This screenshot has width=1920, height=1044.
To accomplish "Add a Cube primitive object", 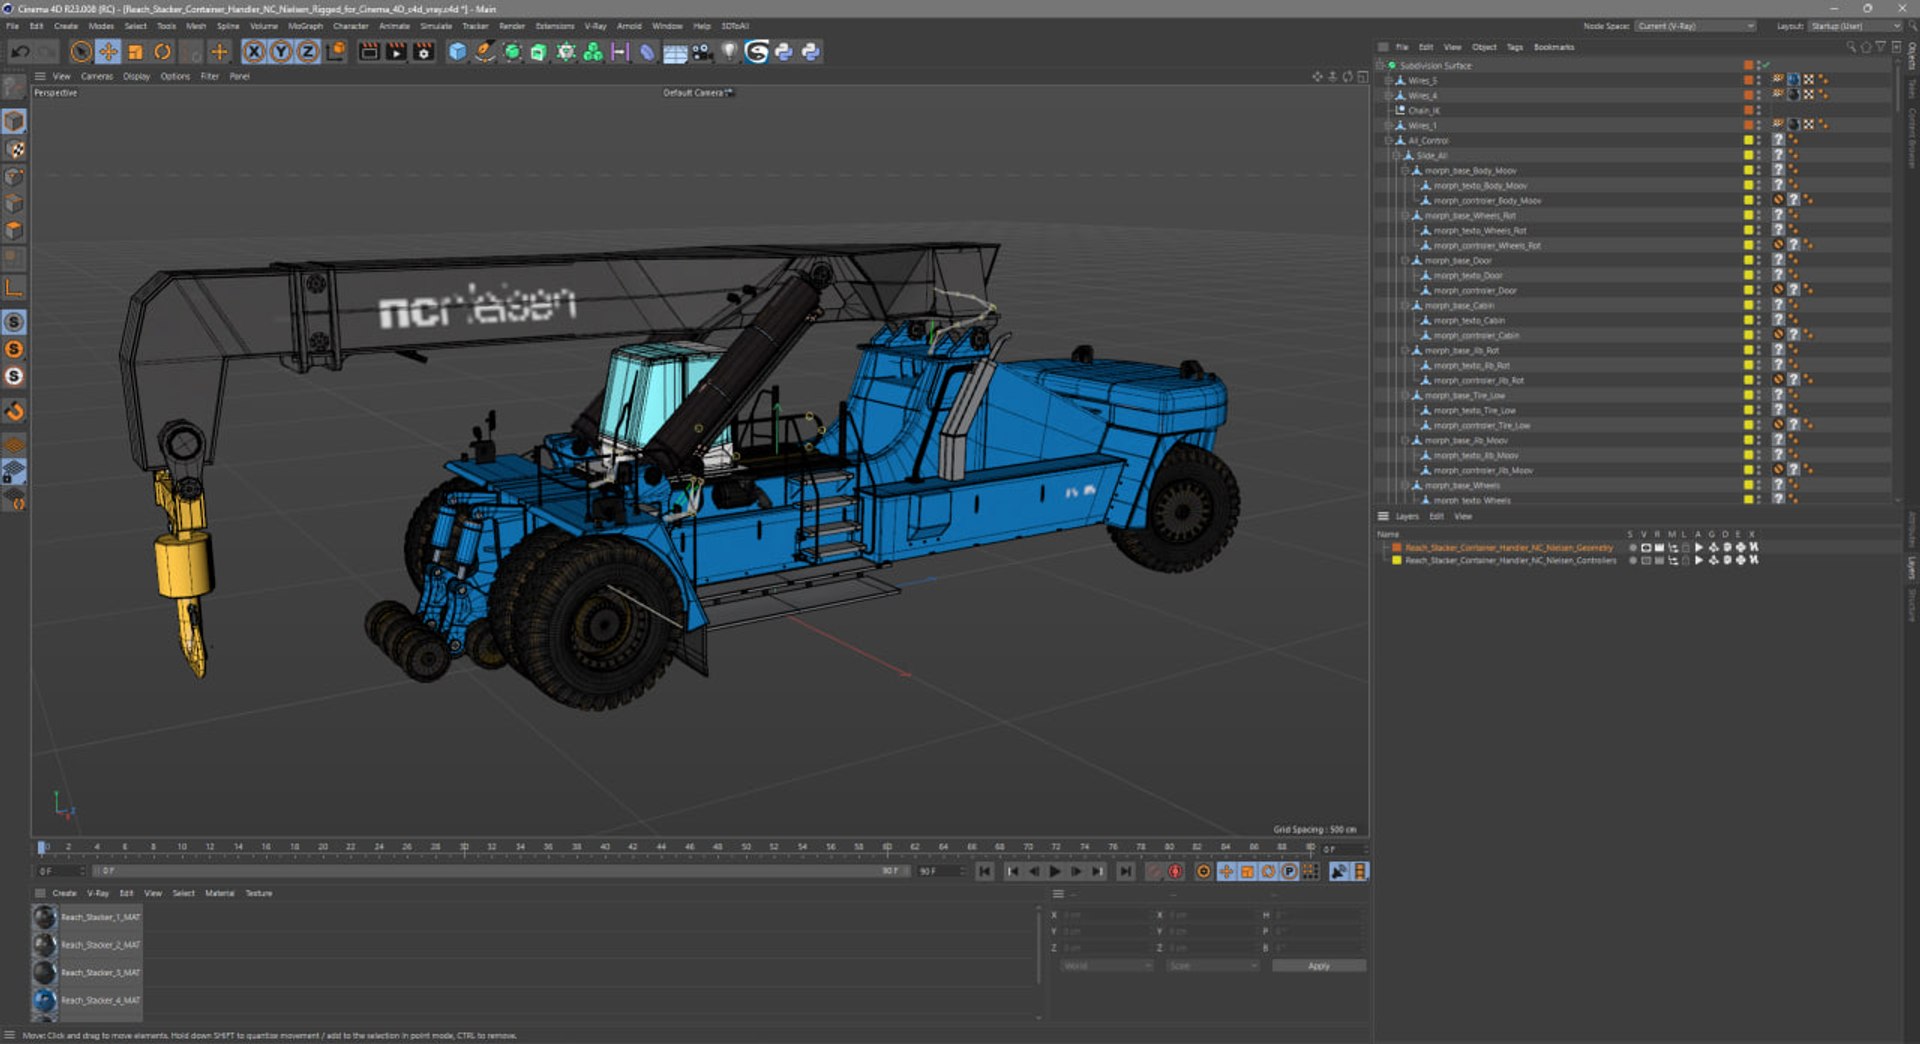I will click(x=457, y=52).
